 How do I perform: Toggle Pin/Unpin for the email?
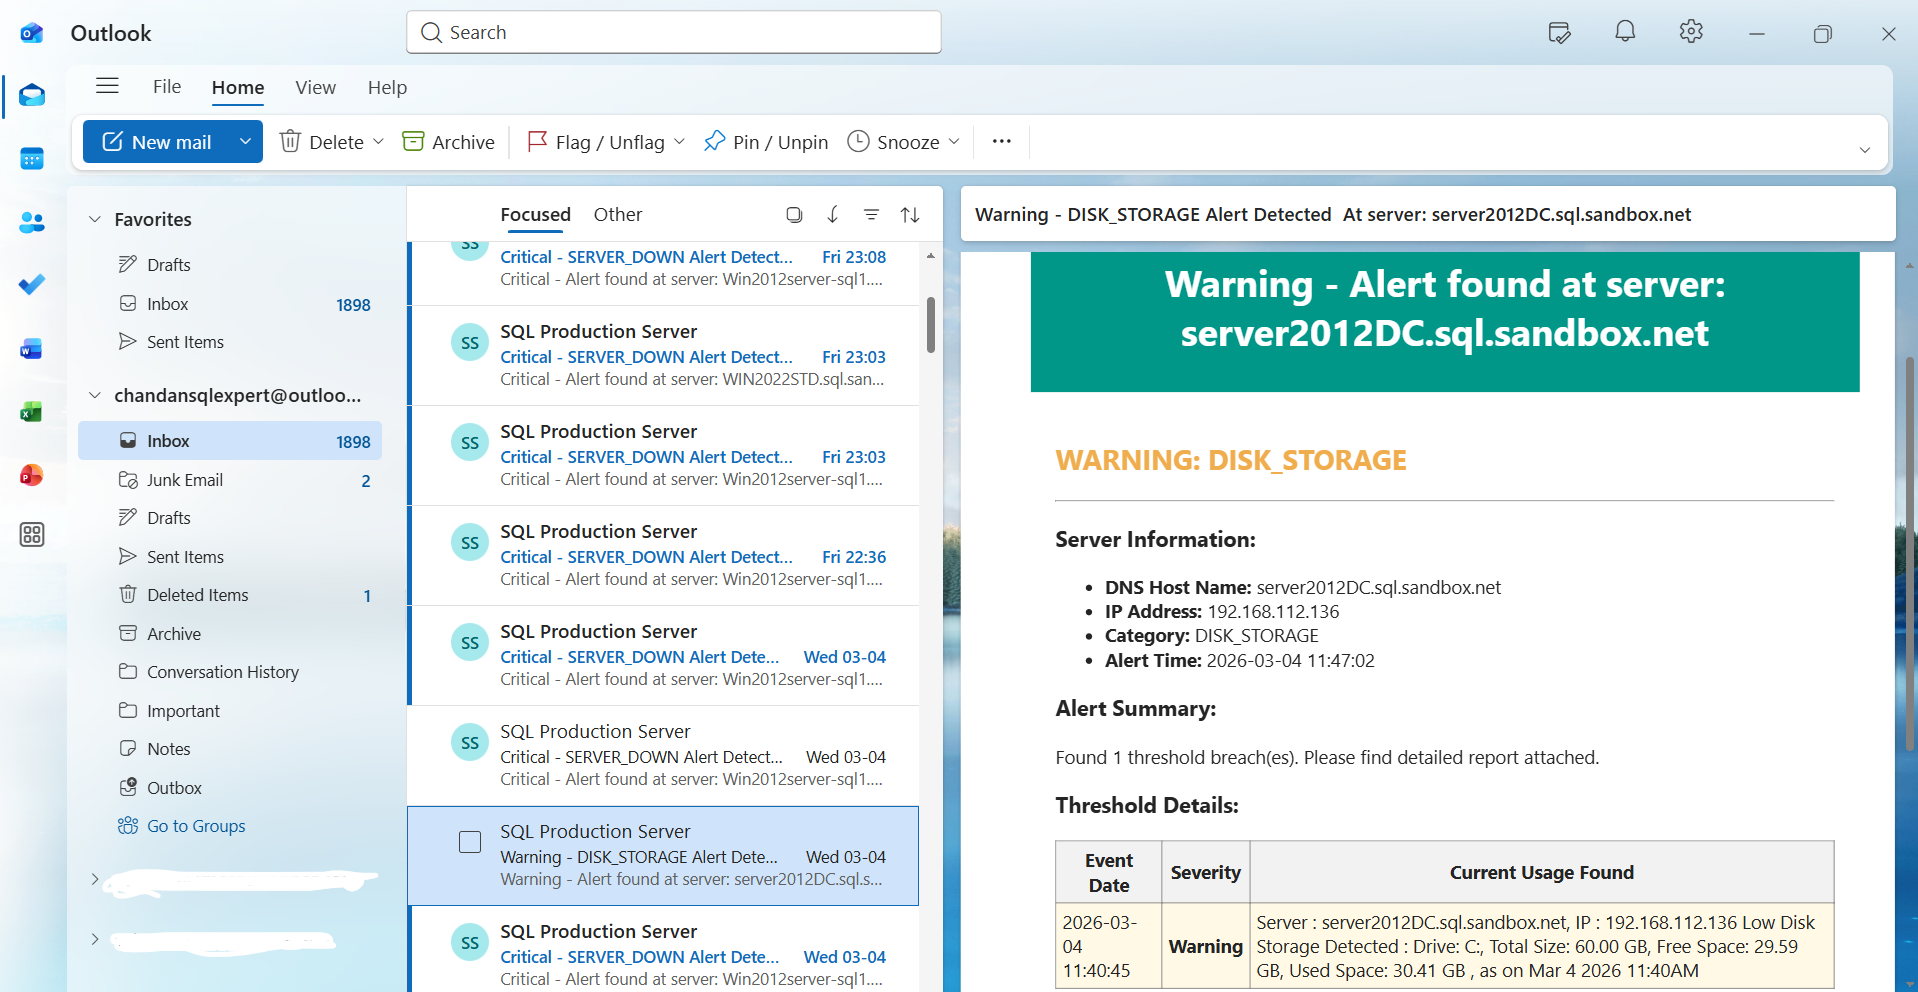(x=765, y=141)
